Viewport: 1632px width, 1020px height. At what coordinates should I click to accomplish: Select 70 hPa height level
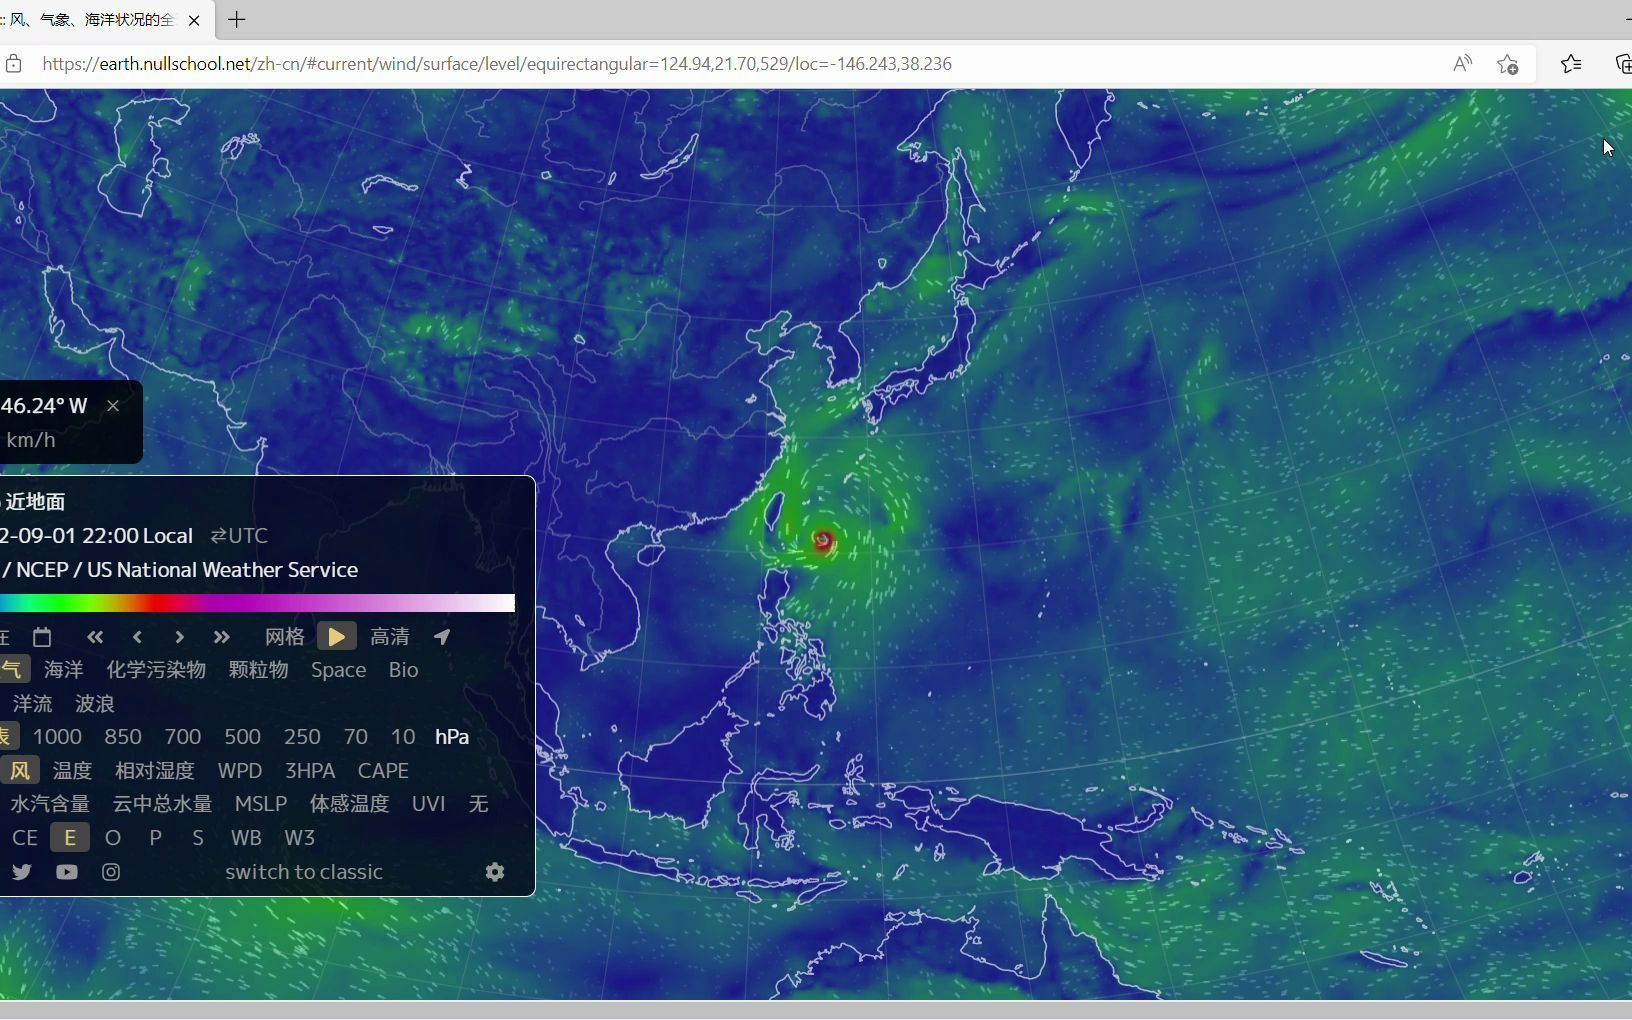pyautogui.click(x=355, y=737)
